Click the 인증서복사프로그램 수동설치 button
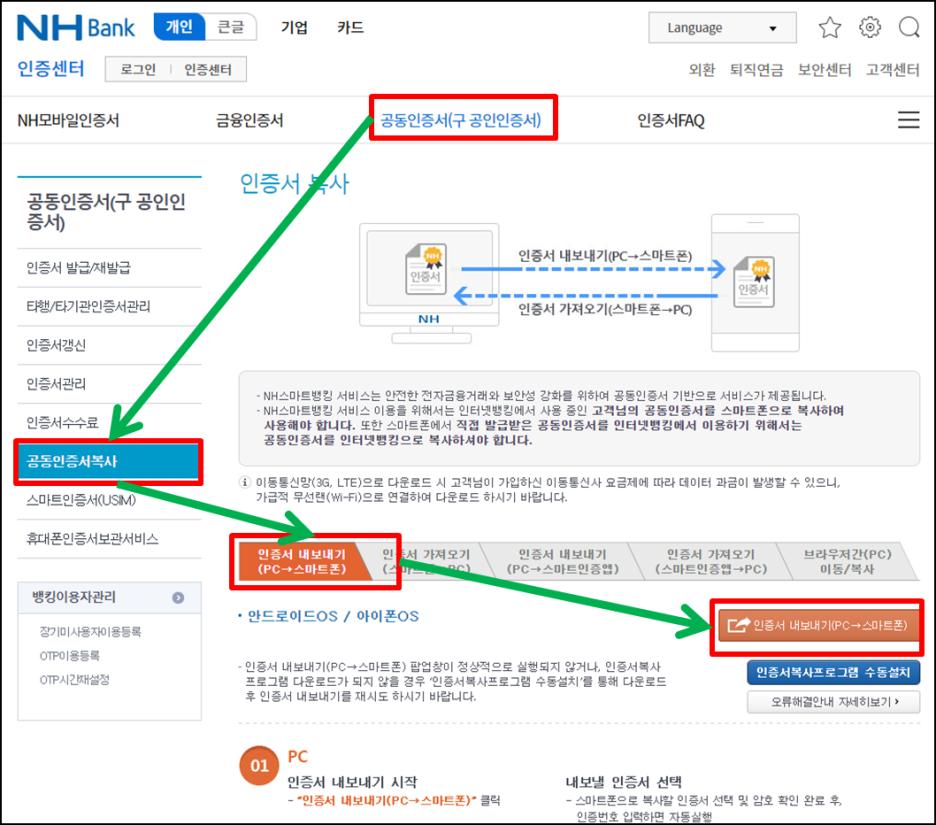Image resolution: width=936 pixels, height=825 pixels. click(x=833, y=673)
